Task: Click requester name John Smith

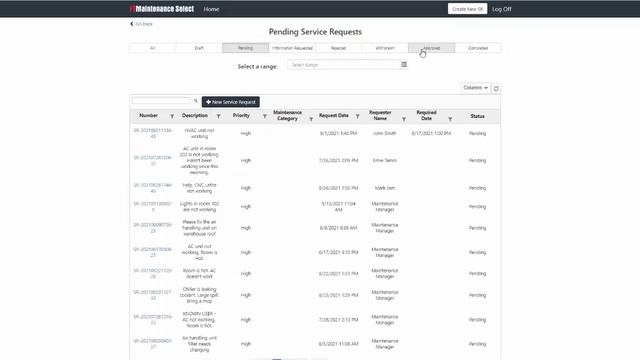Action: 384,133
